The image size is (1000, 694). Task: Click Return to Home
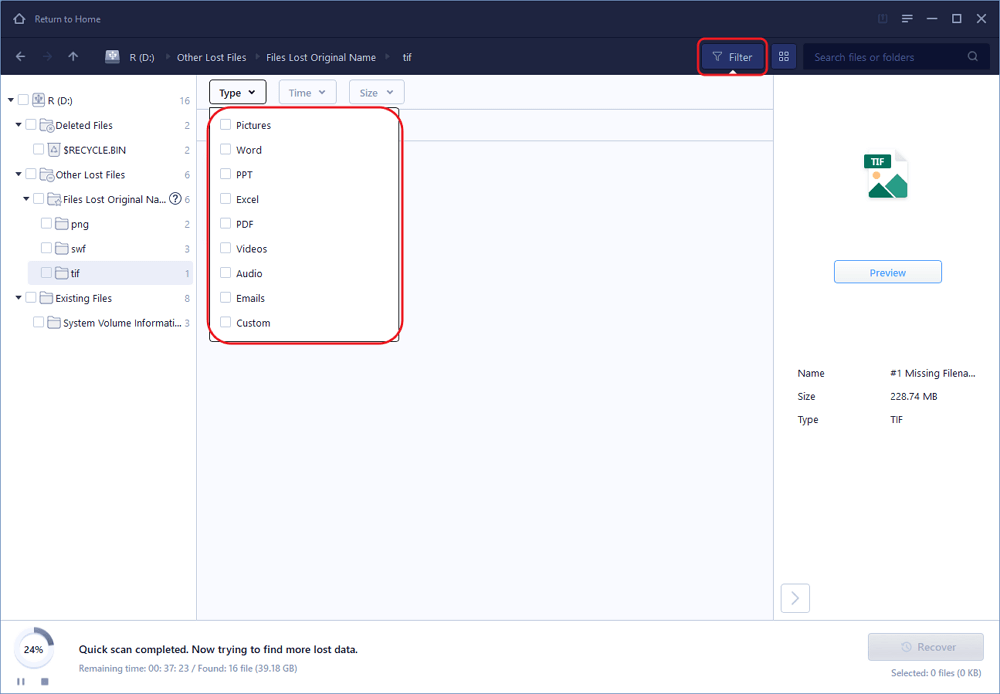[55, 18]
